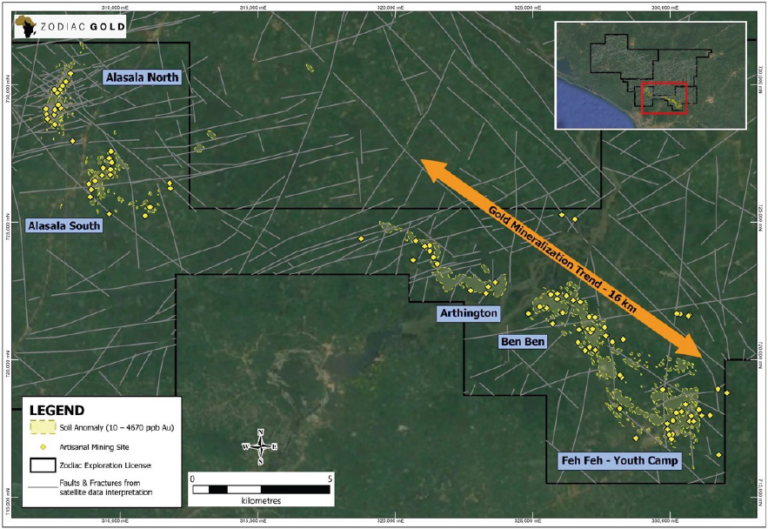Click the red rectangle in the inset map

tap(663, 99)
